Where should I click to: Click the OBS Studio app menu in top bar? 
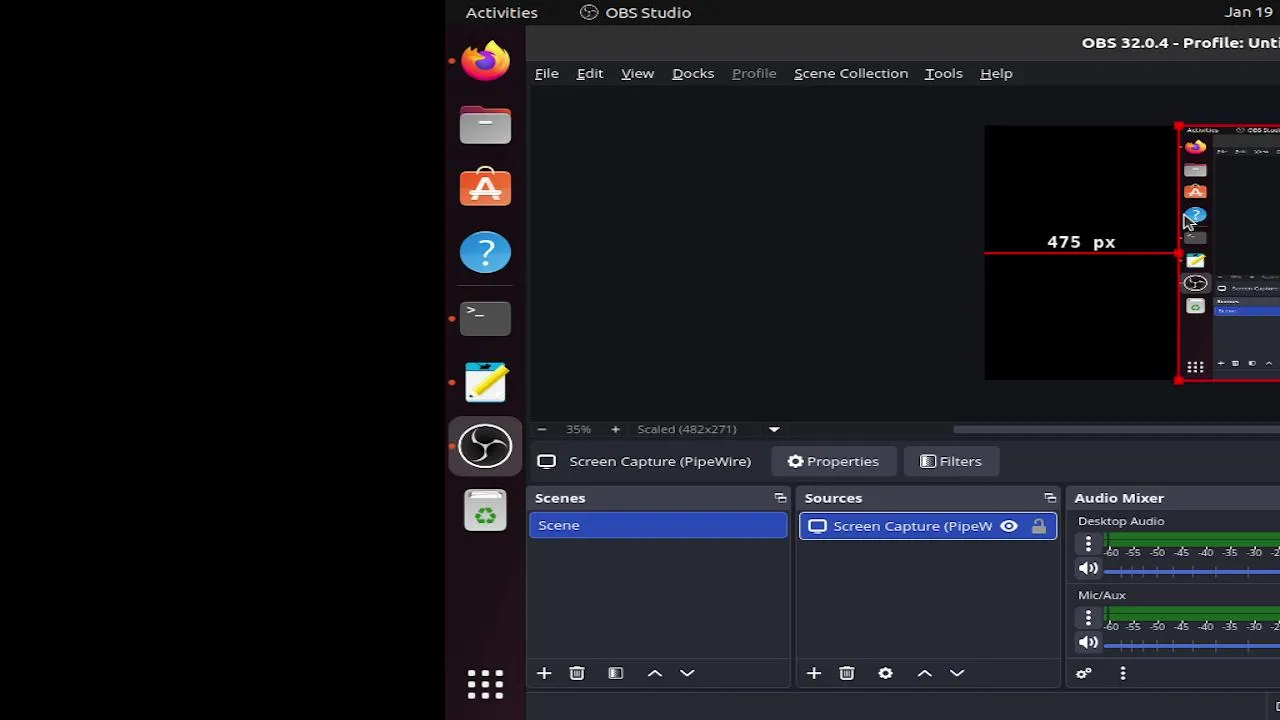(636, 12)
